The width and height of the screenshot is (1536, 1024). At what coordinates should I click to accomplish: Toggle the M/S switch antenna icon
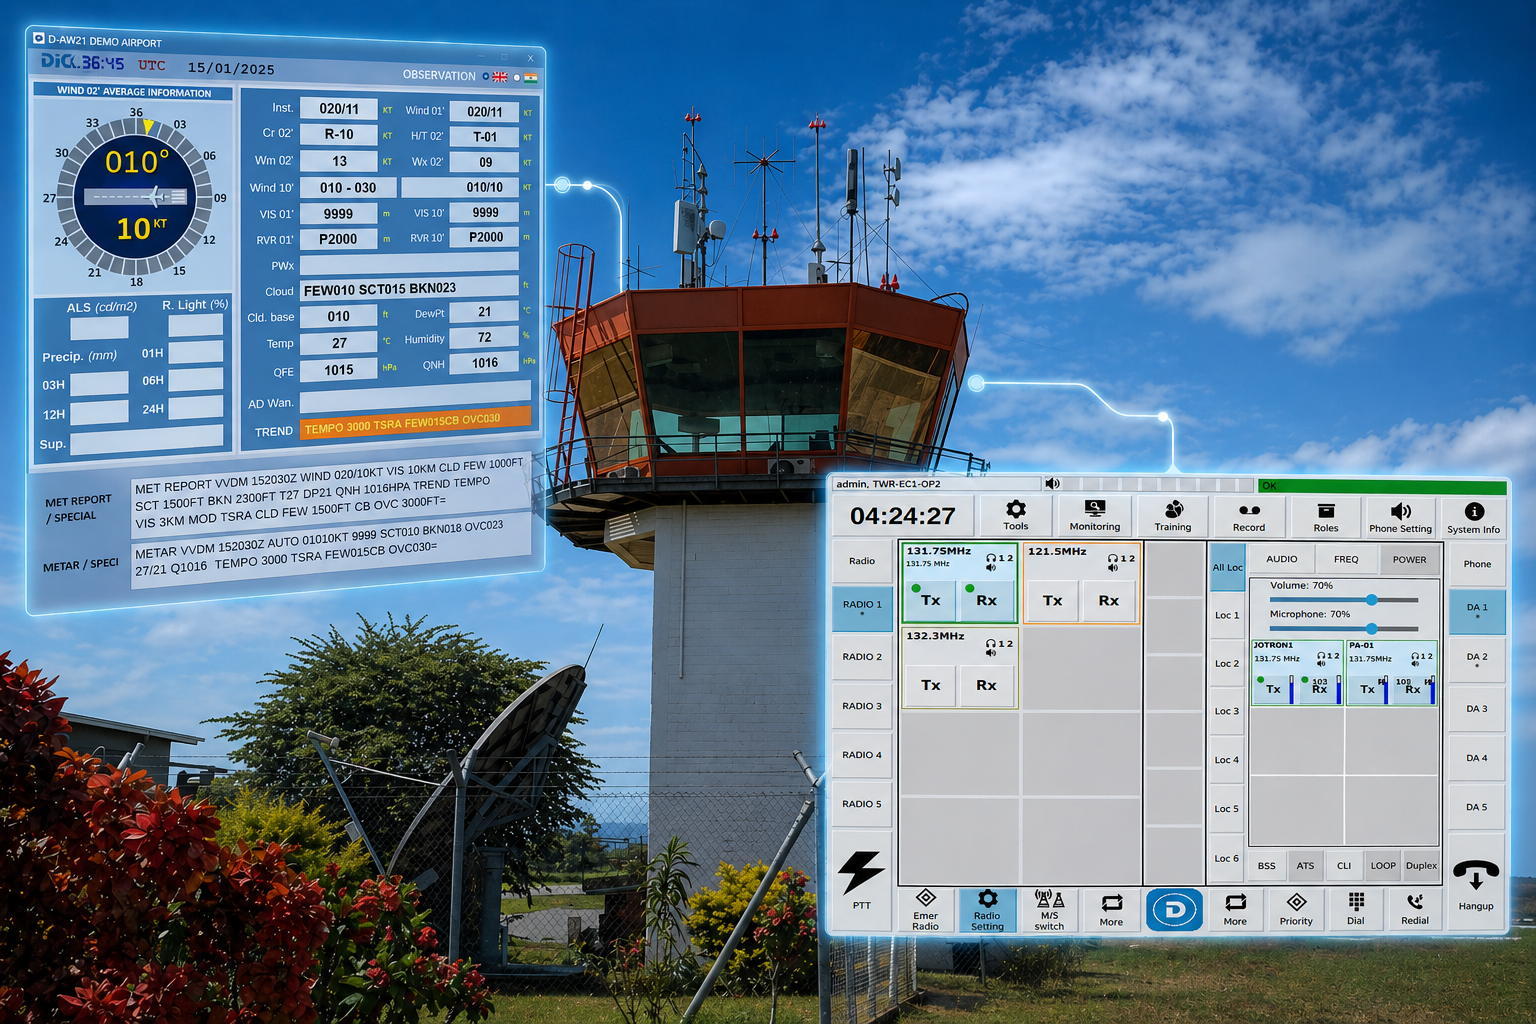click(x=1049, y=898)
